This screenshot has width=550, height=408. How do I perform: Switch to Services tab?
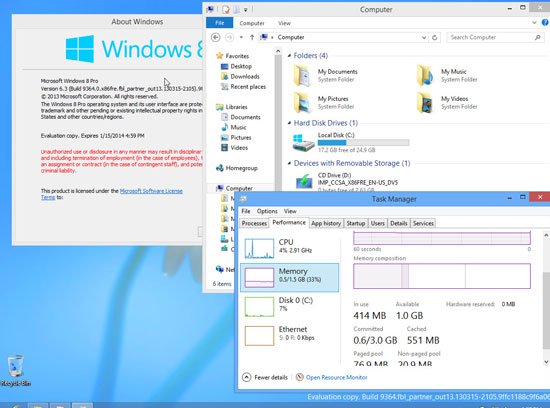point(423,223)
